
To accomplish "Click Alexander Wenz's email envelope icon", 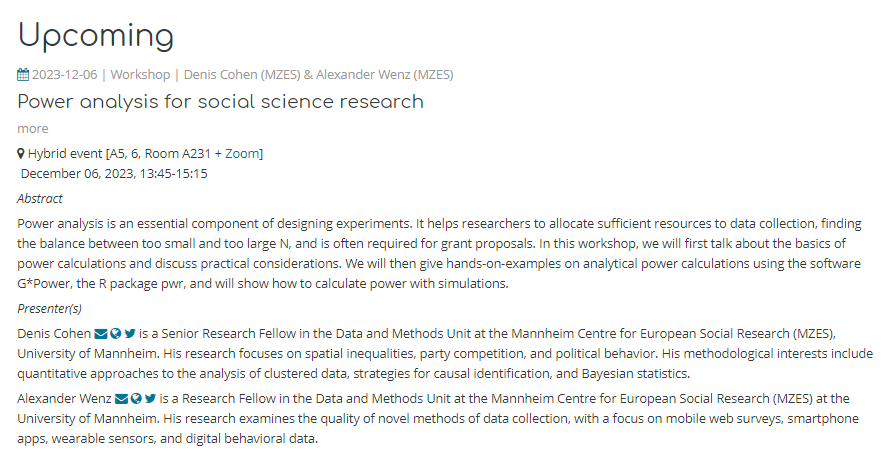I will pos(121,398).
